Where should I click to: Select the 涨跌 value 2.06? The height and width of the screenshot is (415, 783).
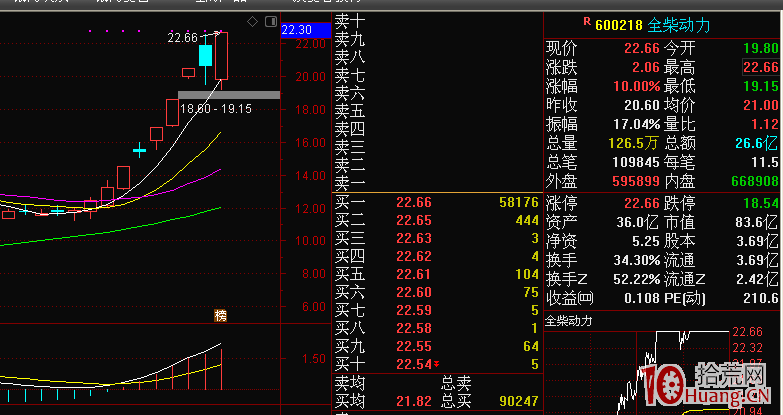pyautogui.click(x=648, y=67)
